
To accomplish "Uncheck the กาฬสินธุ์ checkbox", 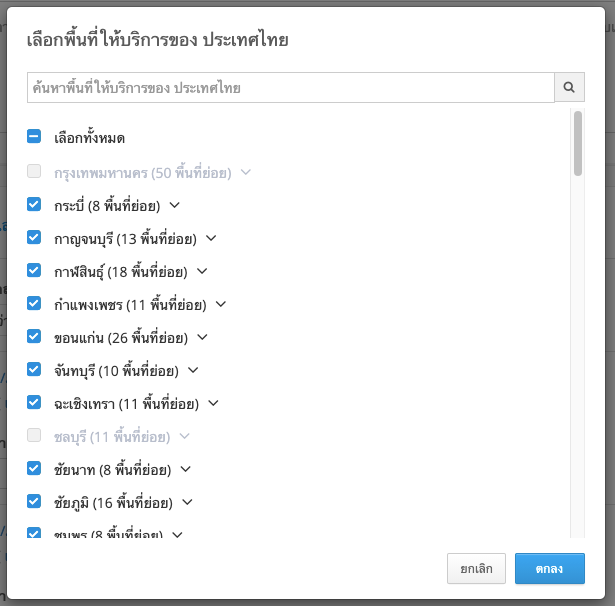I will [x=34, y=271].
